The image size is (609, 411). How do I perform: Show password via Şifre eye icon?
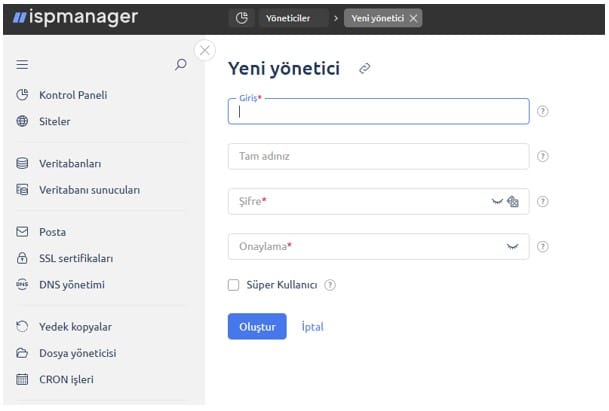click(497, 201)
